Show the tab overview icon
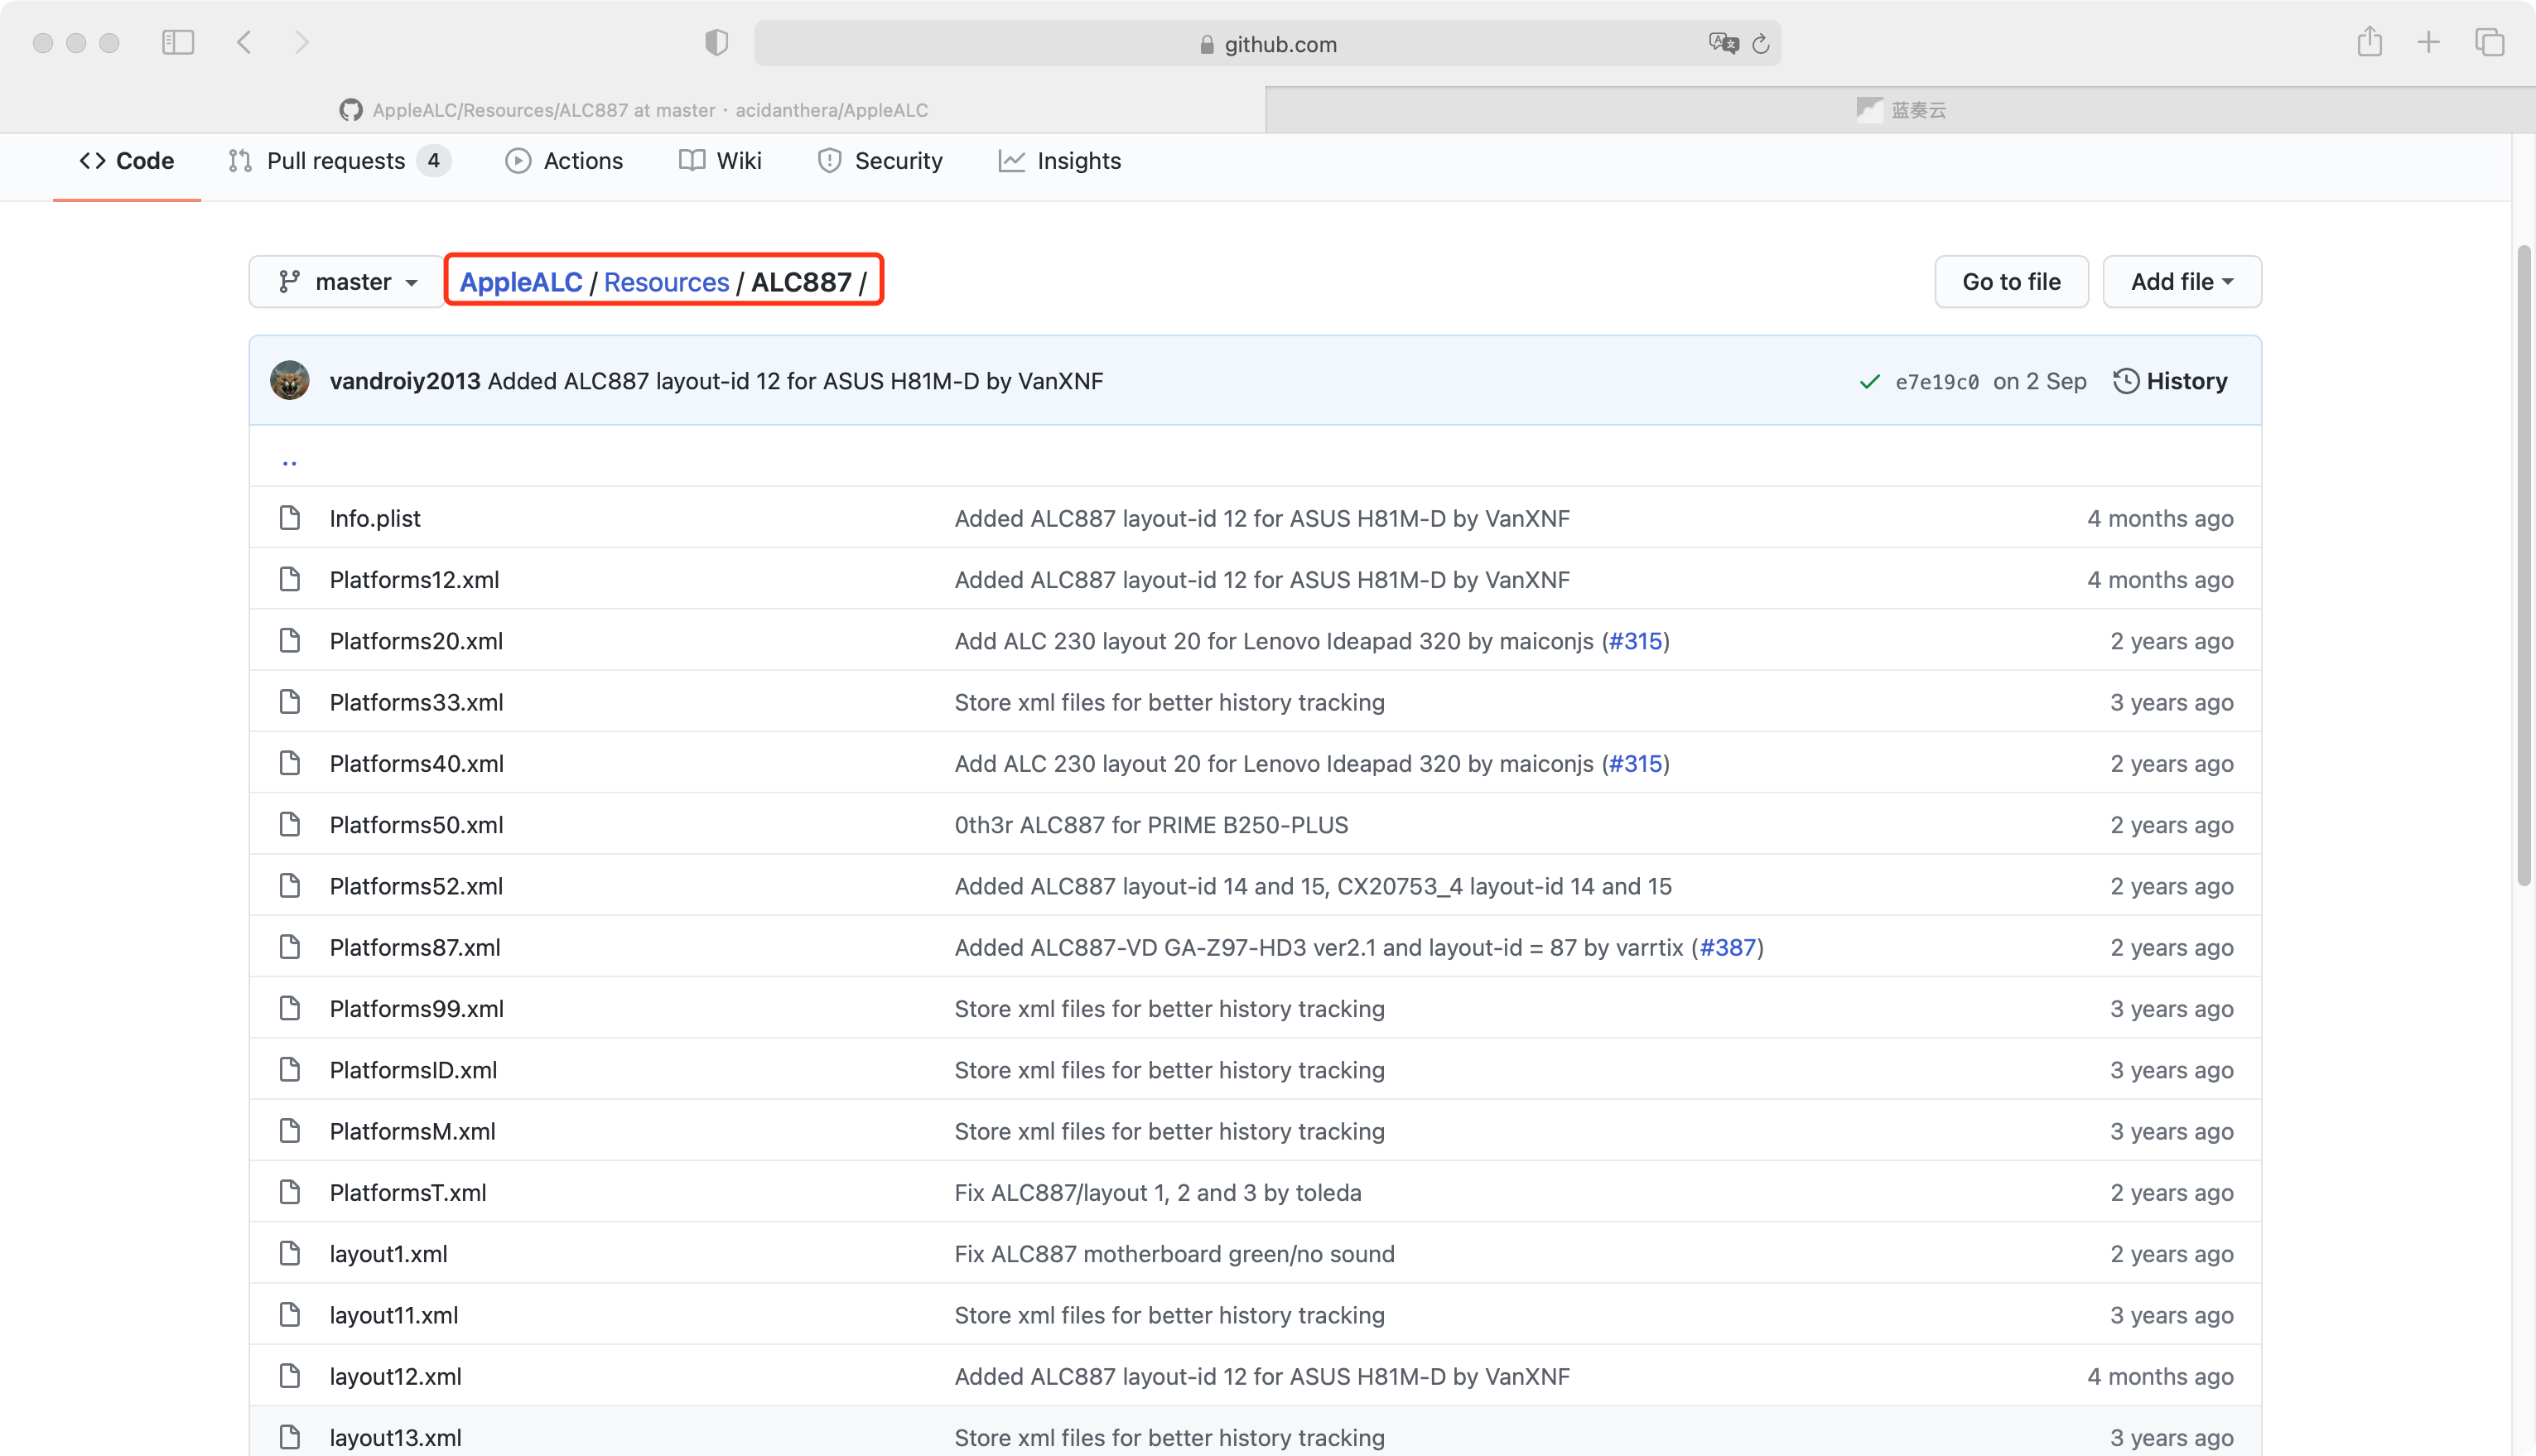Image resolution: width=2536 pixels, height=1456 pixels. pyautogui.click(x=2490, y=42)
